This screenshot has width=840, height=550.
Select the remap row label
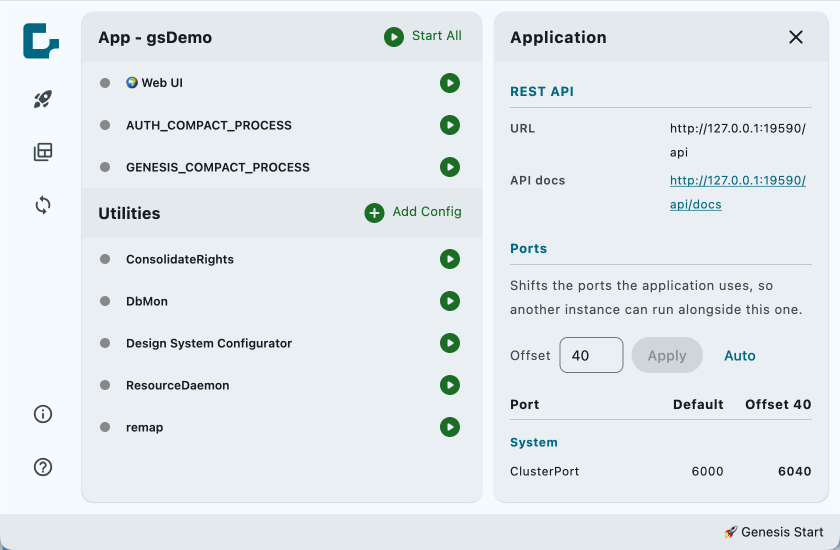tap(145, 428)
